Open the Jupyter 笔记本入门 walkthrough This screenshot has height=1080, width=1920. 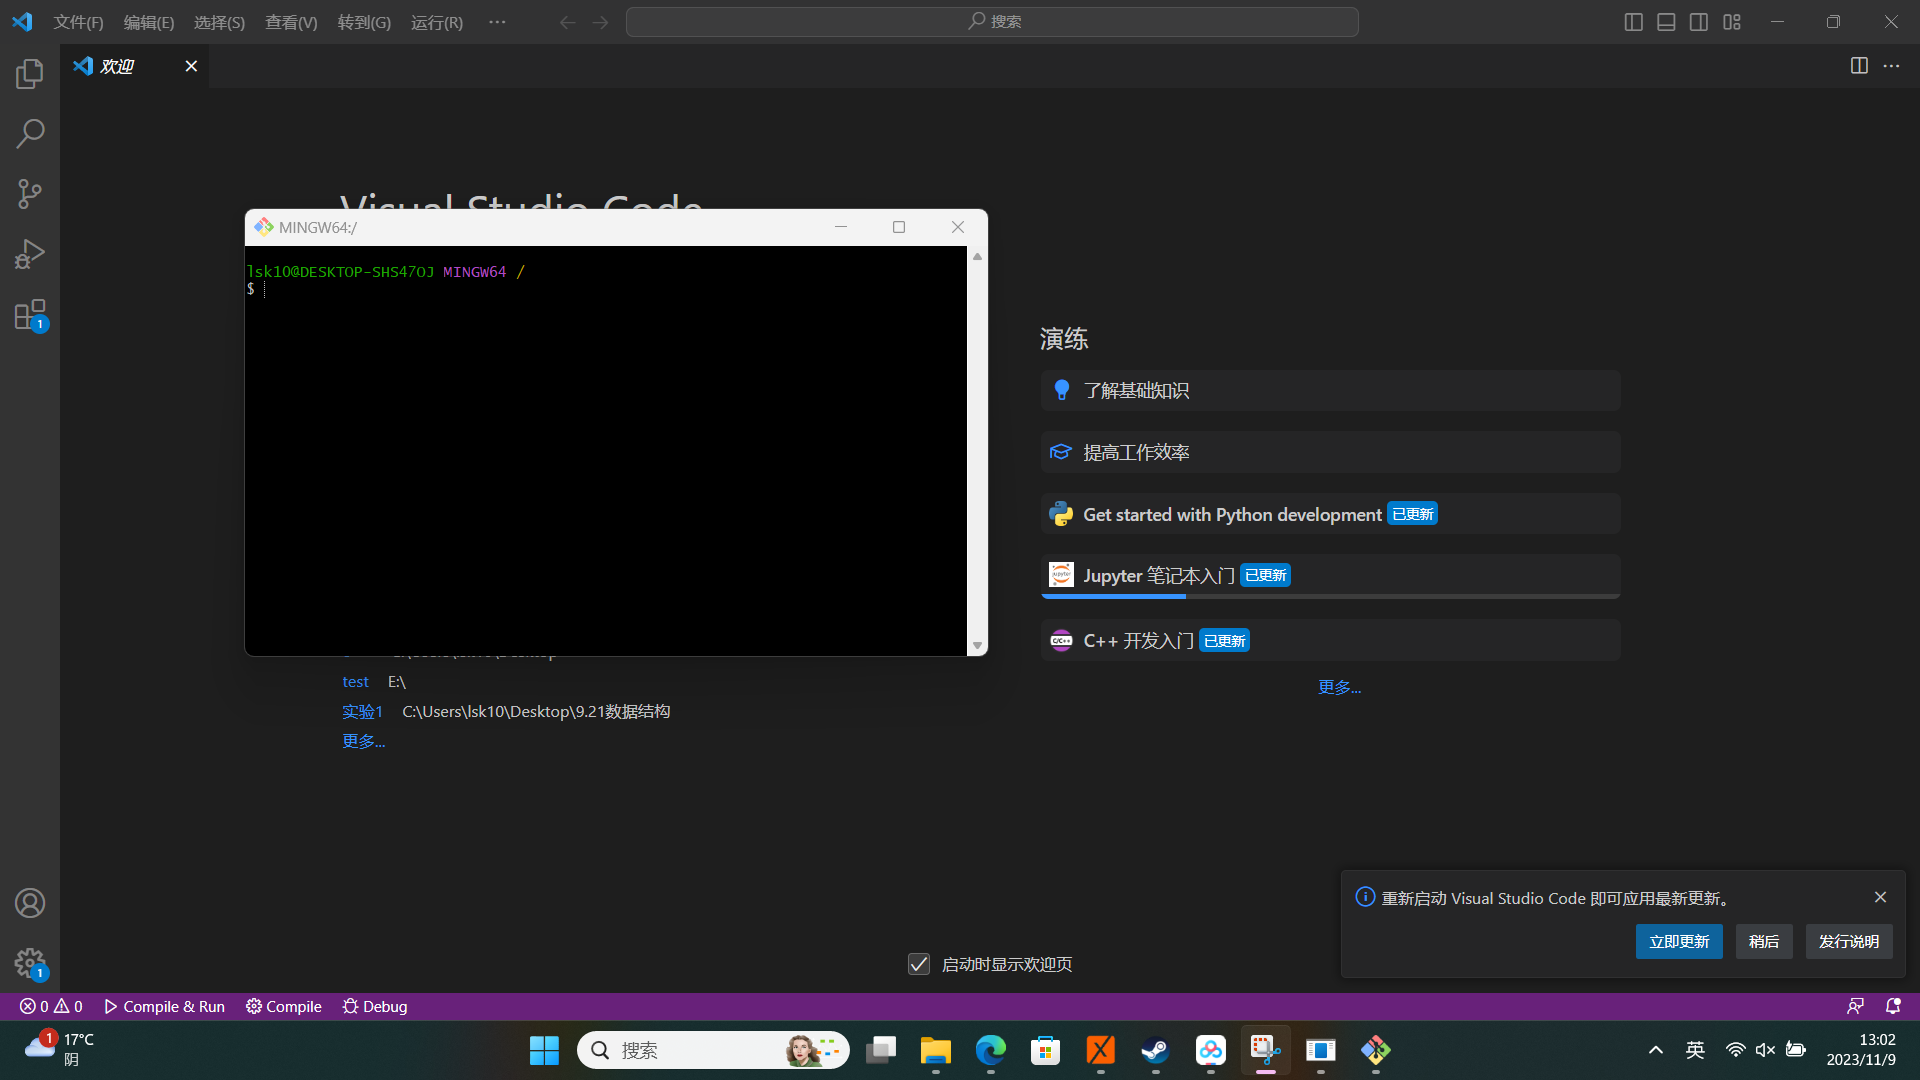(x=1330, y=576)
